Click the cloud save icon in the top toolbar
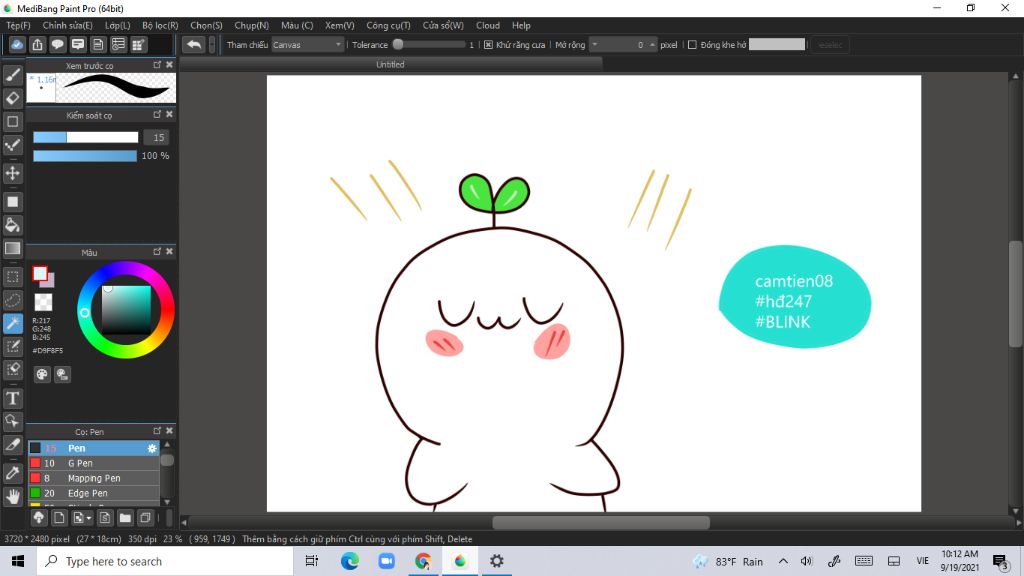The height and width of the screenshot is (576, 1024). (x=17, y=44)
